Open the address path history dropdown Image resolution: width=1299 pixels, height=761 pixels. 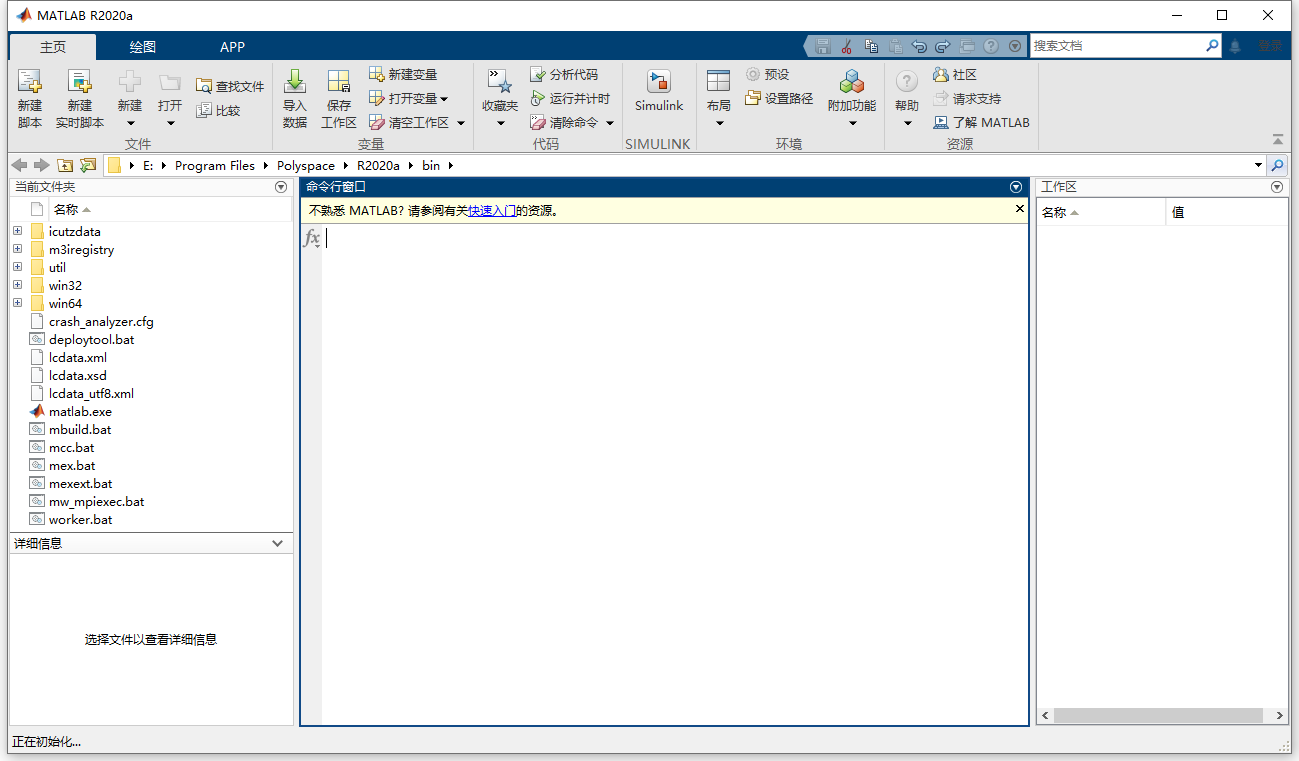(x=1258, y=165)
